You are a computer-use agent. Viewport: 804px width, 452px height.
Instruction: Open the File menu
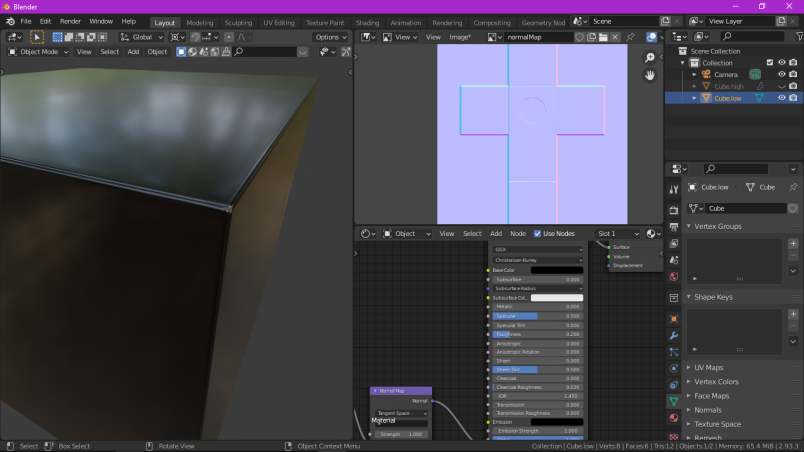[26, 22]
